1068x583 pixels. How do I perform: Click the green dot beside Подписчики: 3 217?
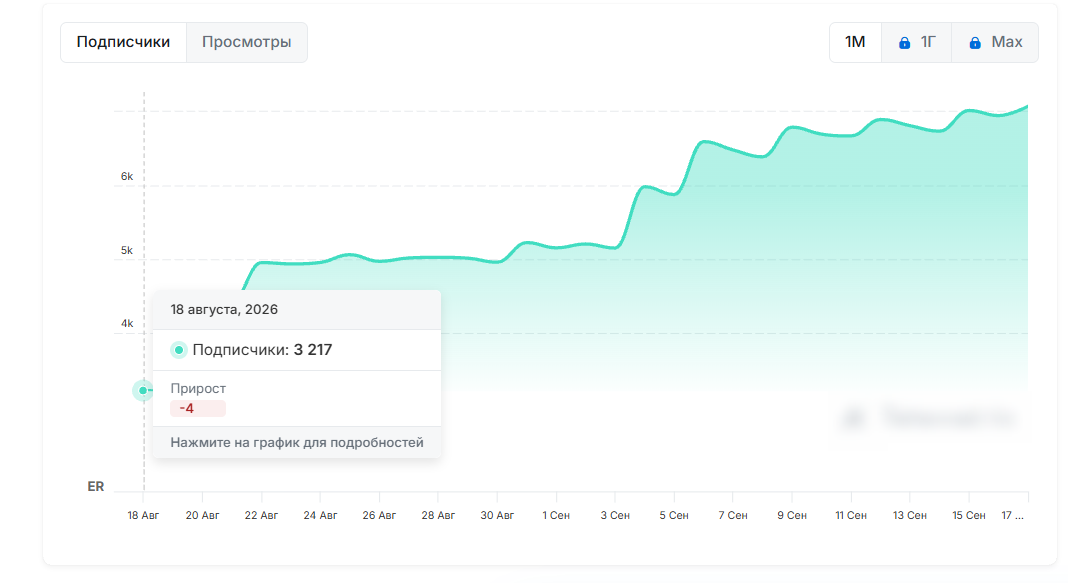click(x=178, y=350)
